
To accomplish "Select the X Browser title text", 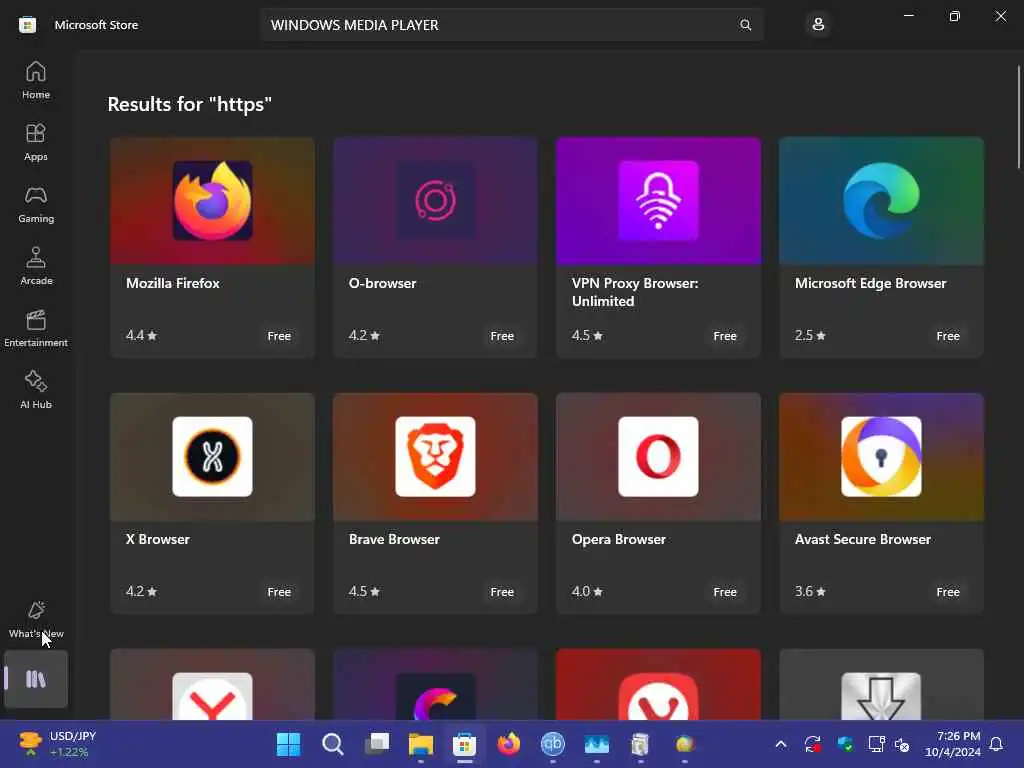I will [158, 539].
